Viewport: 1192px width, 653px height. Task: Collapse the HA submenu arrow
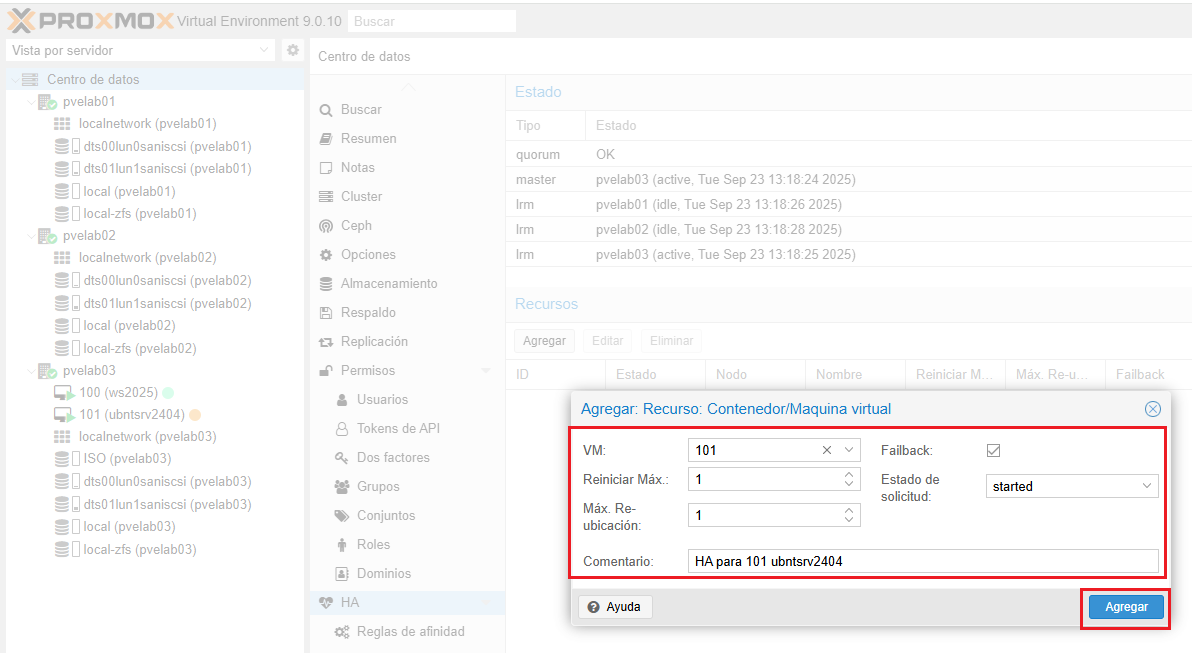click(x=486, y=603)
